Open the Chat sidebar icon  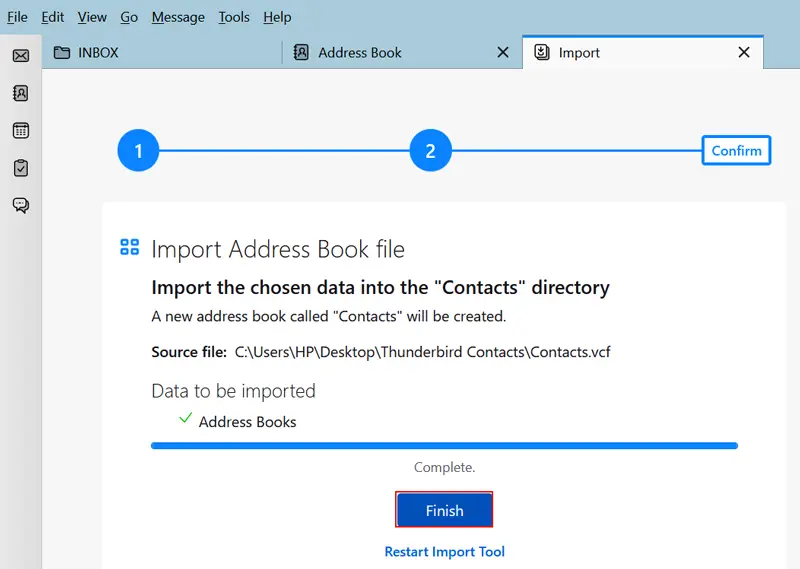coord(20,205)
